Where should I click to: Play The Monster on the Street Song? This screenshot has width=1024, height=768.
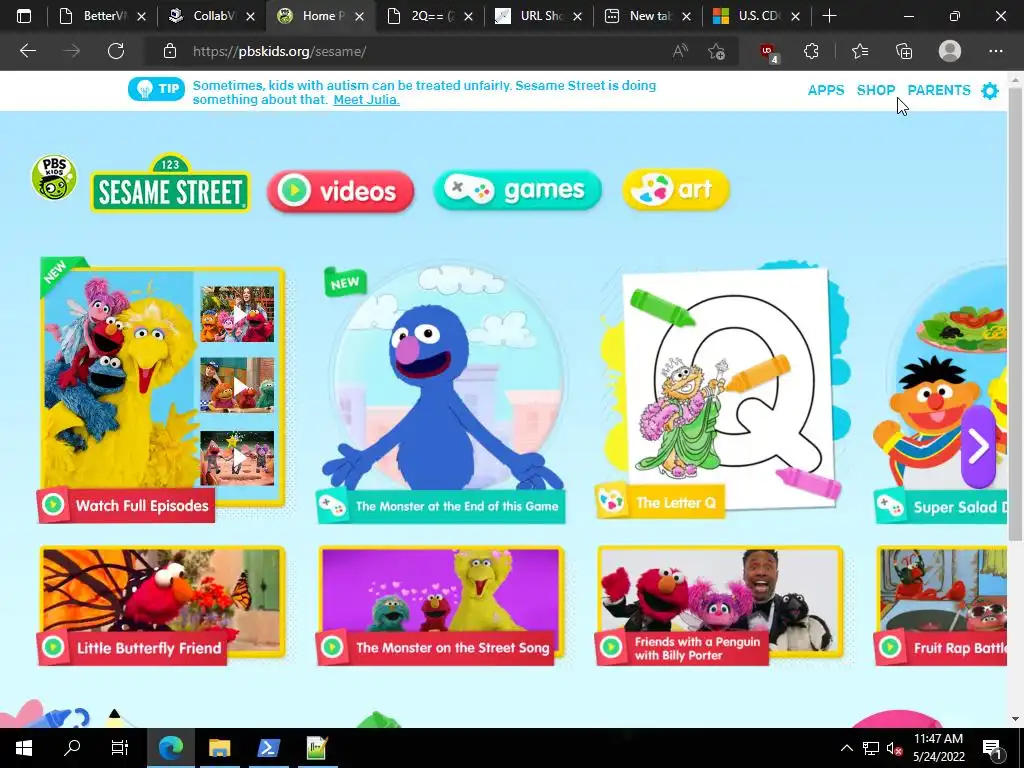tap(441, 605)
